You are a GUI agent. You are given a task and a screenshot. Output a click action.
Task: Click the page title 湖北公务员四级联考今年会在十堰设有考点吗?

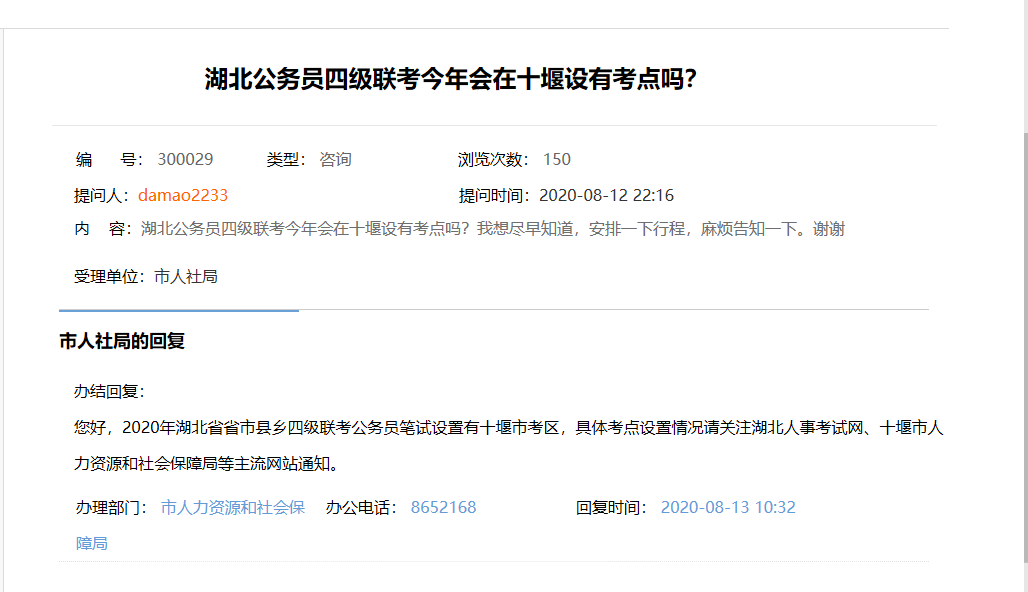(450, 79)
